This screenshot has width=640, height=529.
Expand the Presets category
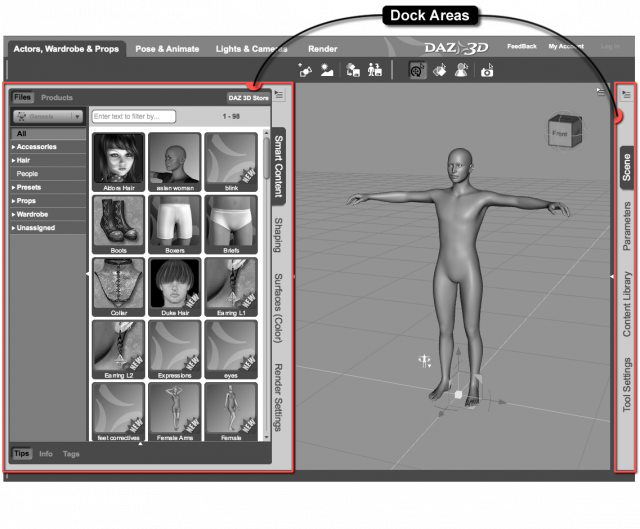pyautogui.click(x=48, y=187)
